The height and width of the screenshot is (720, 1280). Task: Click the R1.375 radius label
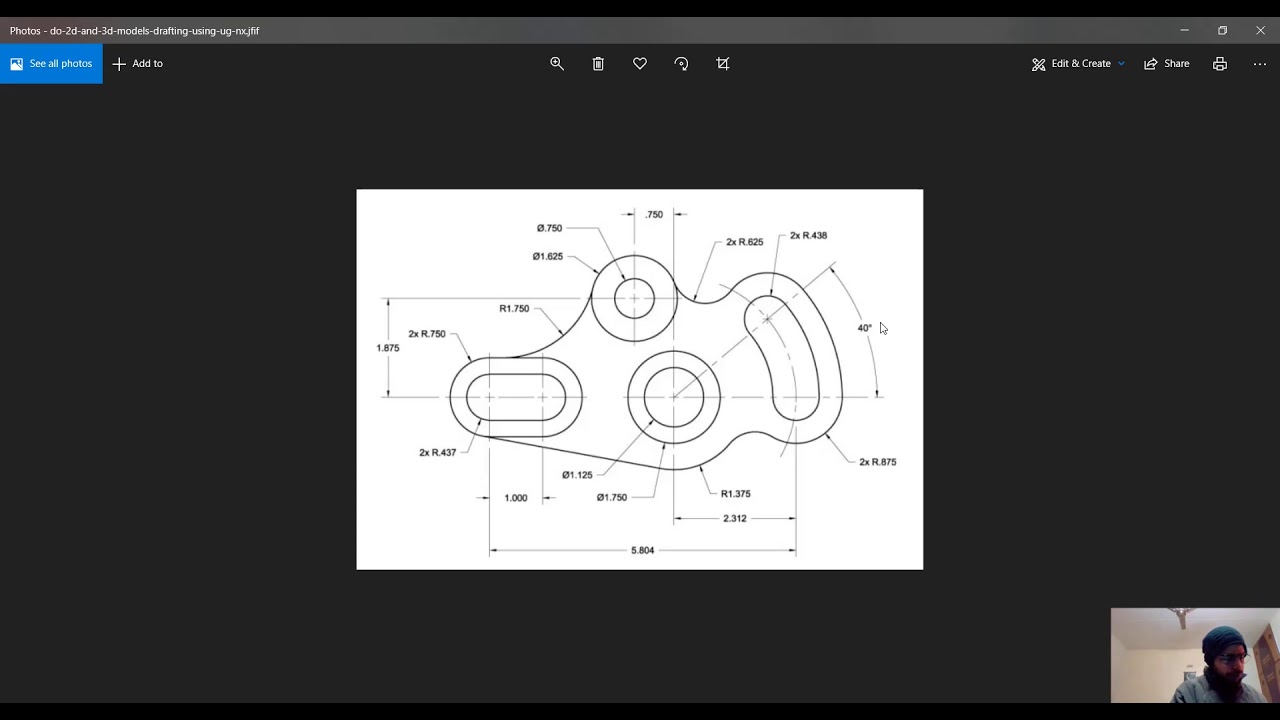(x=735, y=493)
